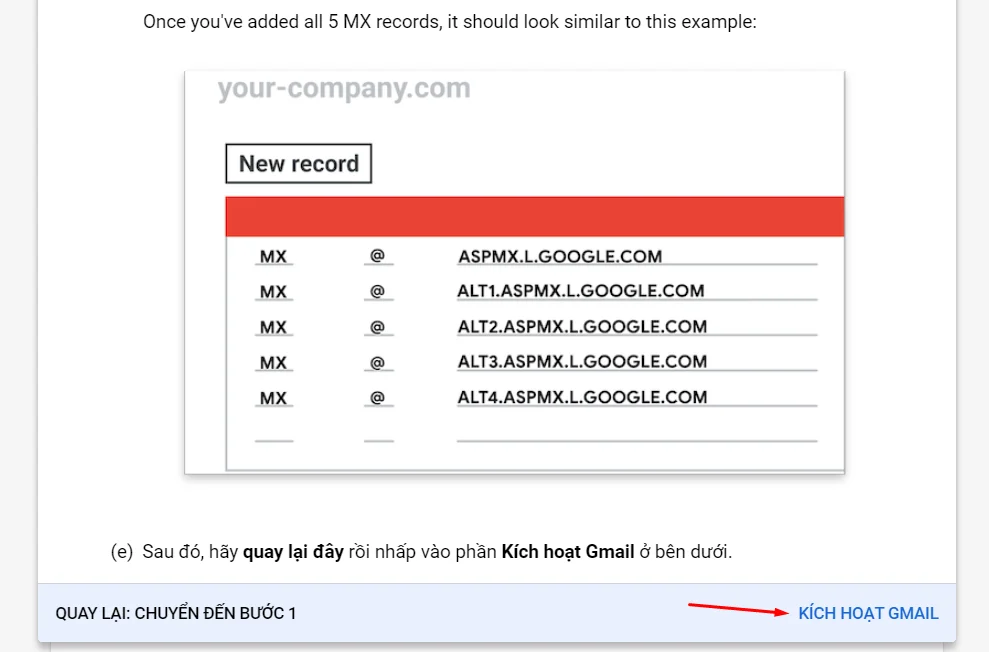
Task: Select the ALT3.ASPMX.L.GOOGLE.COM record value
Action: point(582,361)
